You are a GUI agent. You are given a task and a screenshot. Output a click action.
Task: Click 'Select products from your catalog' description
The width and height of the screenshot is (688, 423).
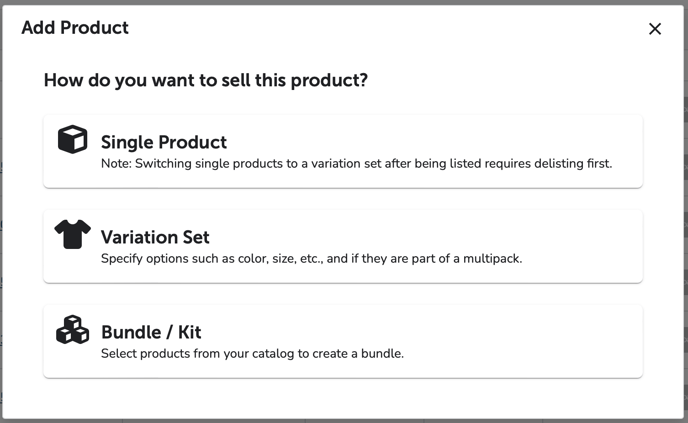point(252,354)
